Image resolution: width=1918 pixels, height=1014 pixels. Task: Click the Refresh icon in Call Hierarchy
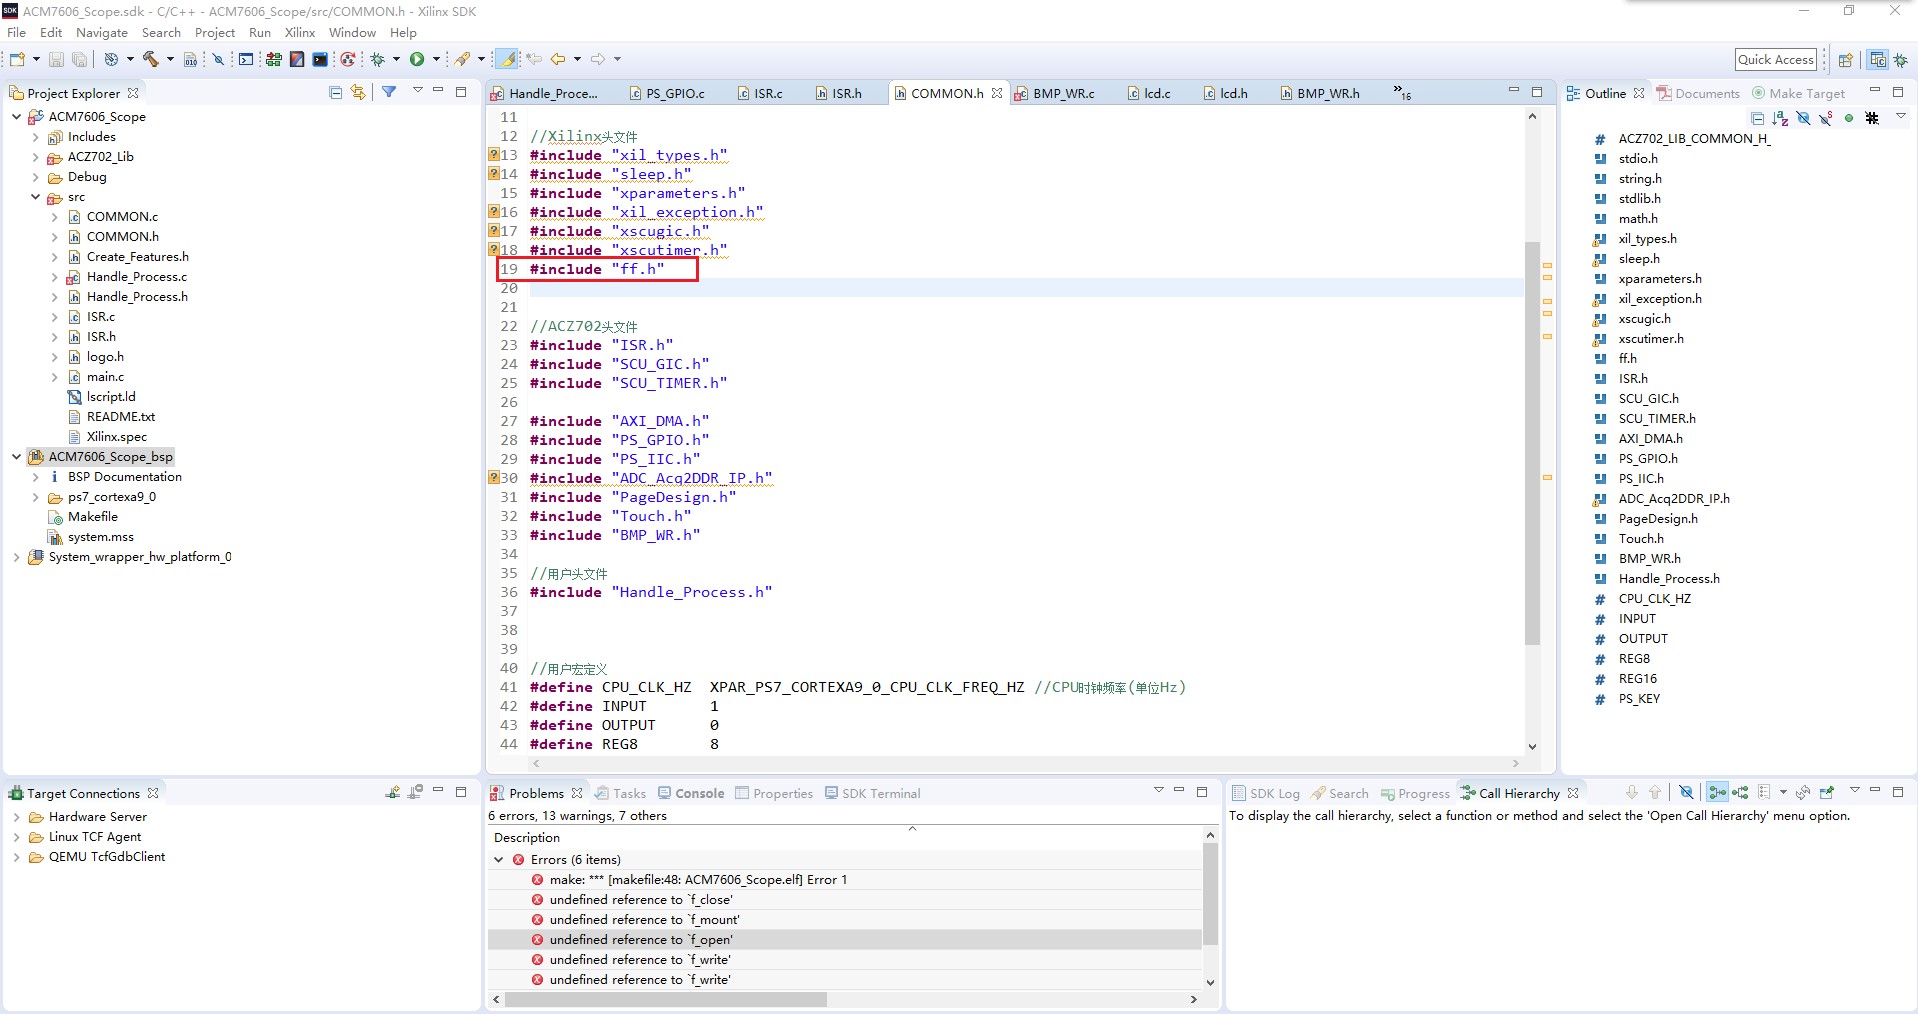tap(1803, 792)
